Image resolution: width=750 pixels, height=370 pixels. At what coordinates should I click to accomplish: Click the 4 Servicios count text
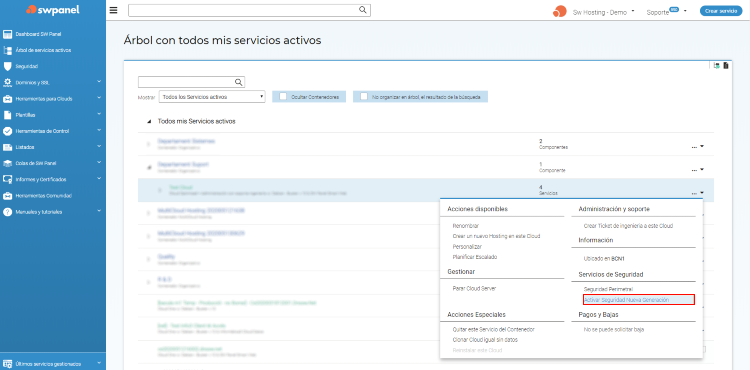click(548, 191)
